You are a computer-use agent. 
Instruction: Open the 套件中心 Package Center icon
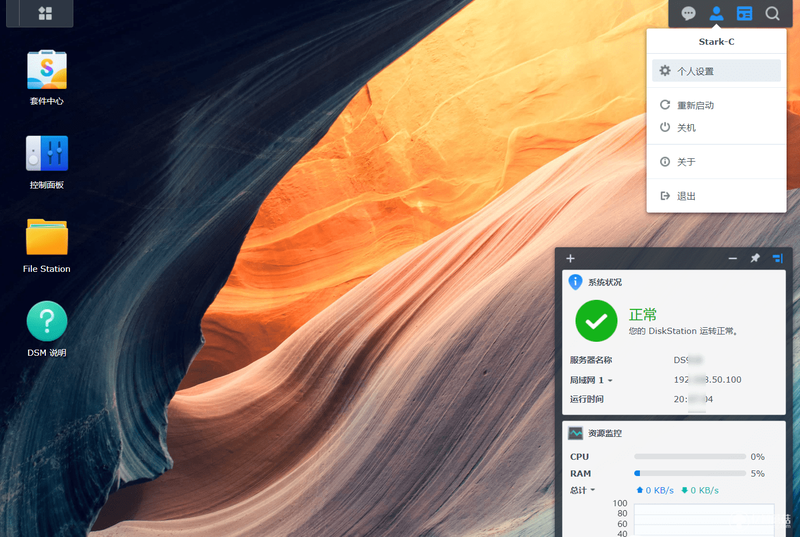46,70
